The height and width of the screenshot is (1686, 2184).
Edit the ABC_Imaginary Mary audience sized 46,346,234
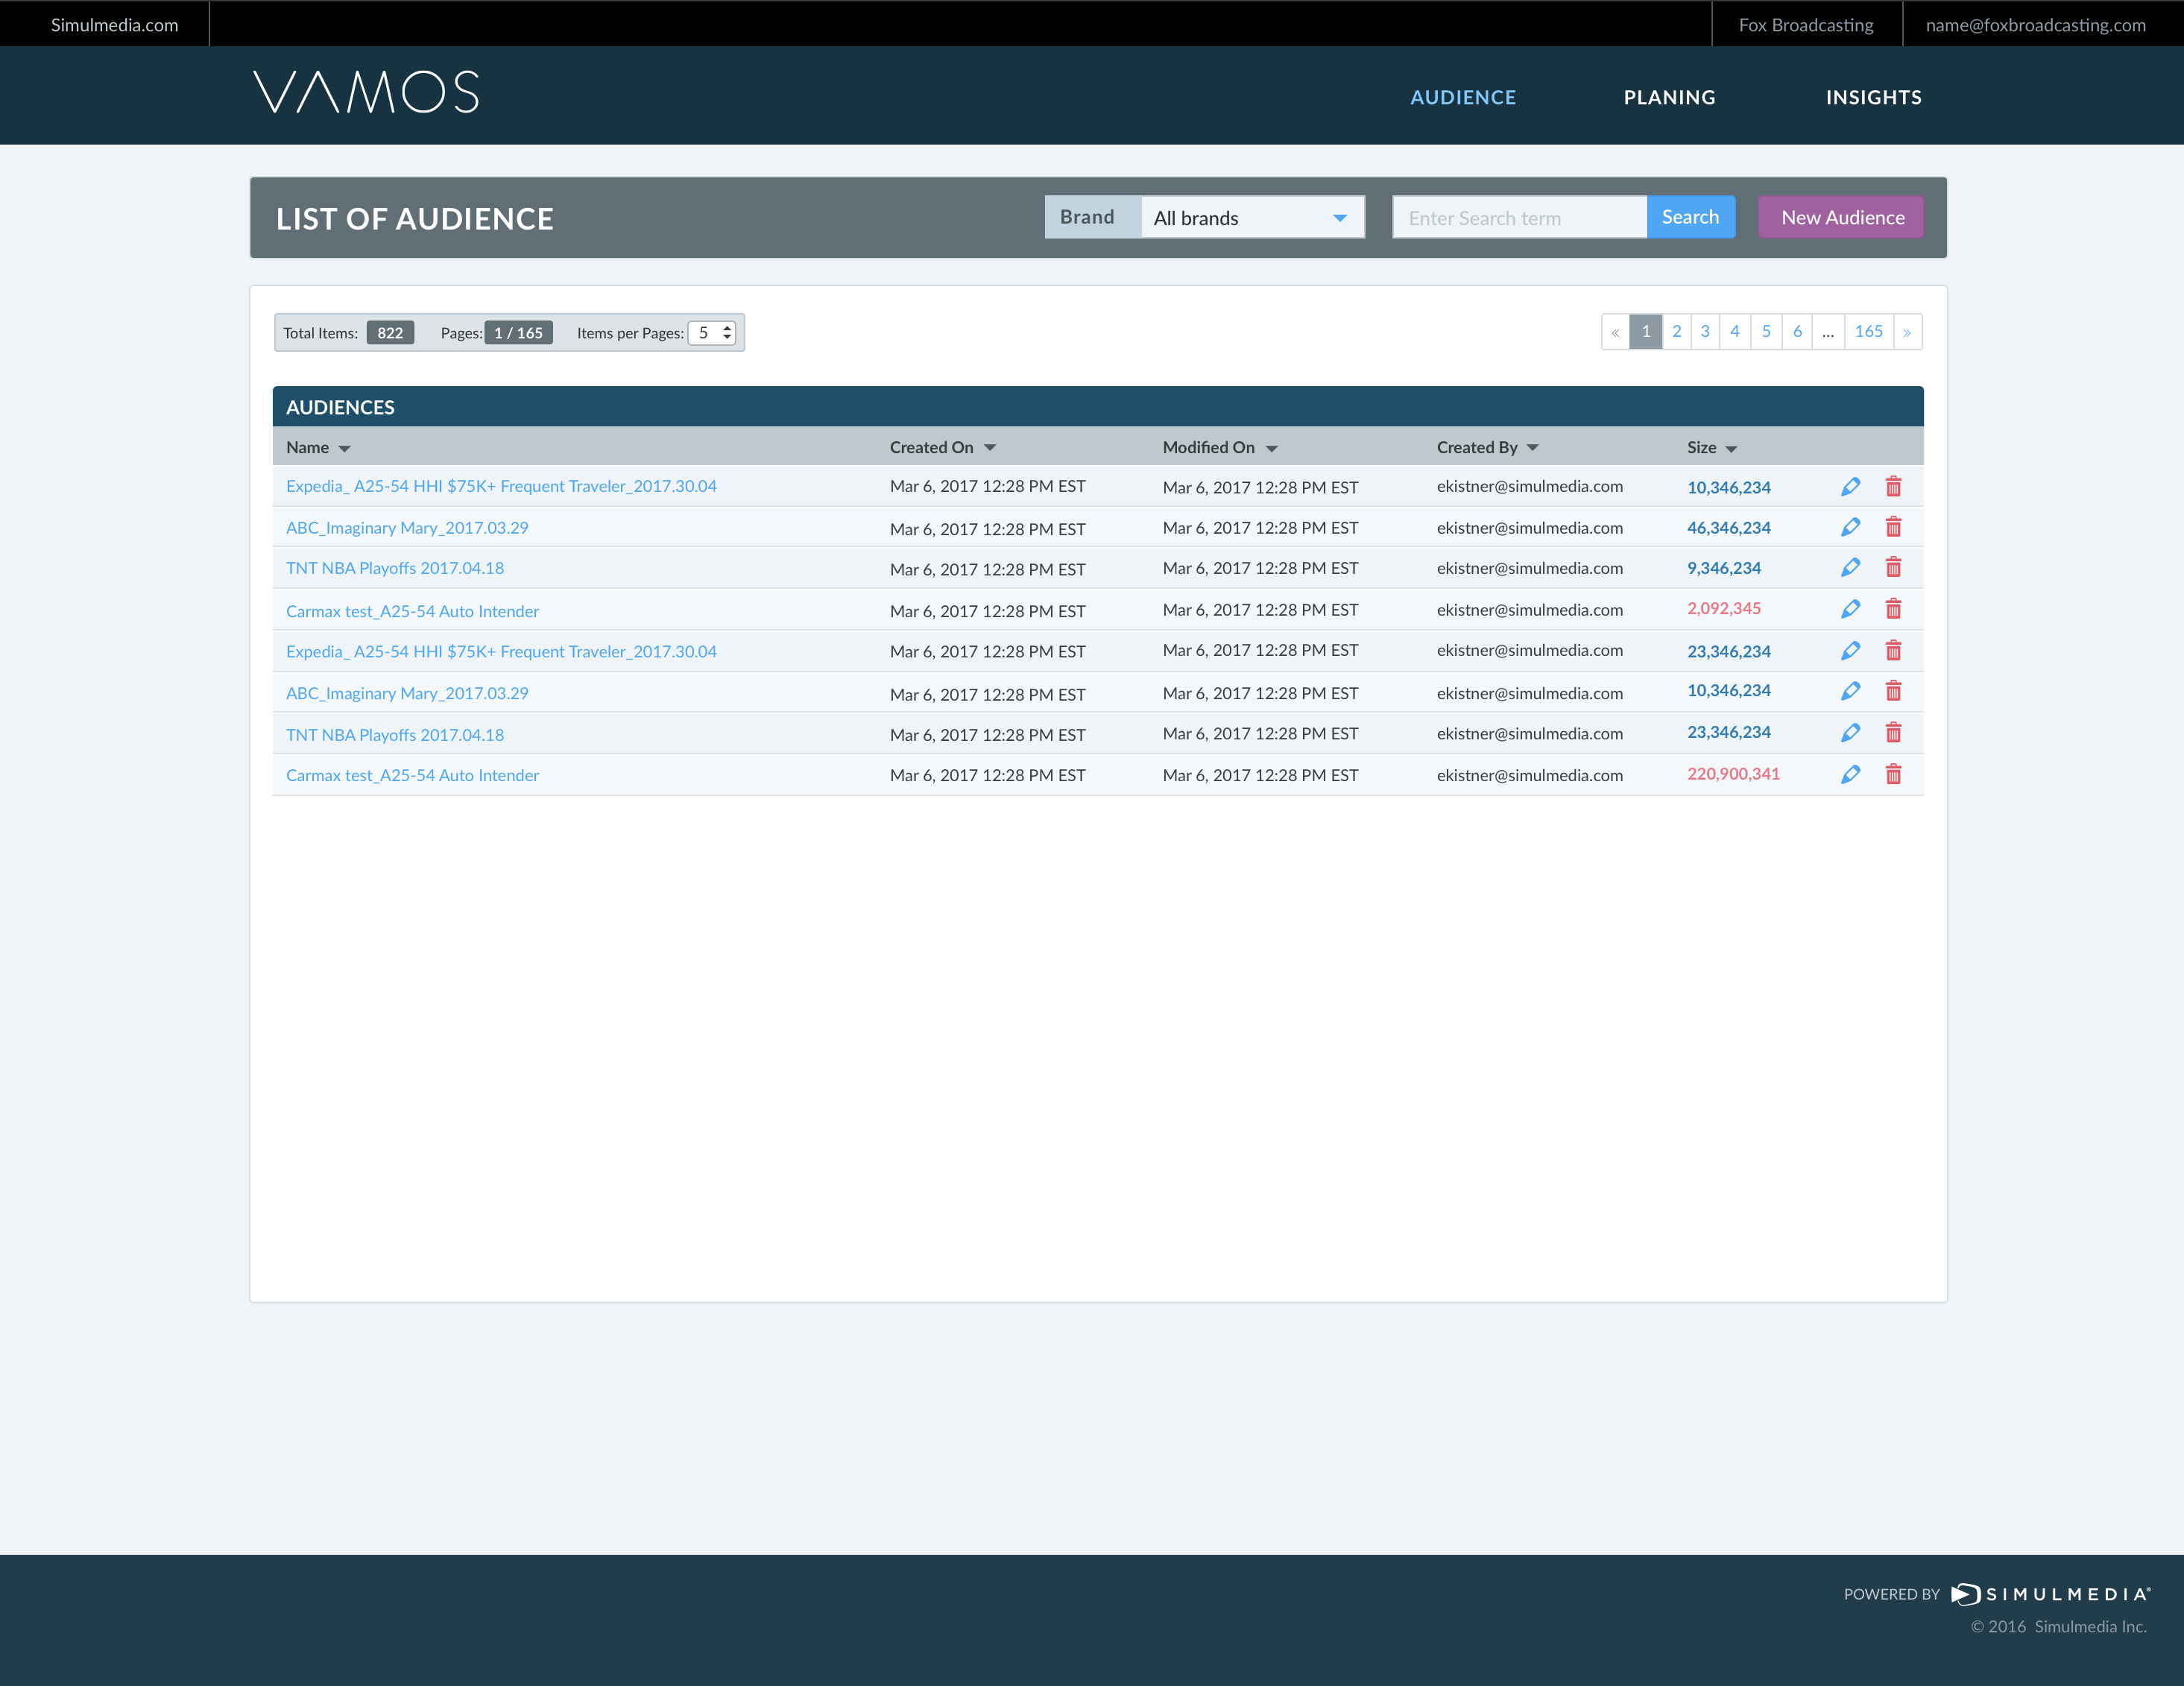(x=1850, y=527)
